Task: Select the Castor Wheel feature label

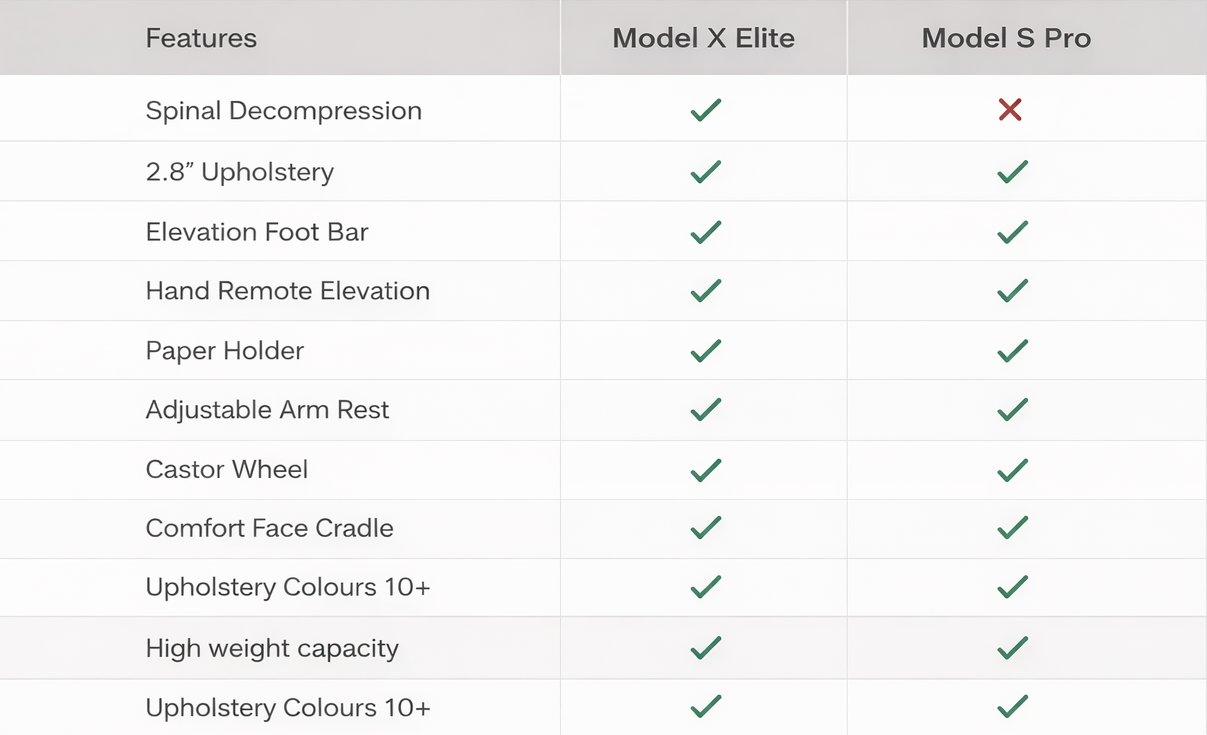Action: 227,469
